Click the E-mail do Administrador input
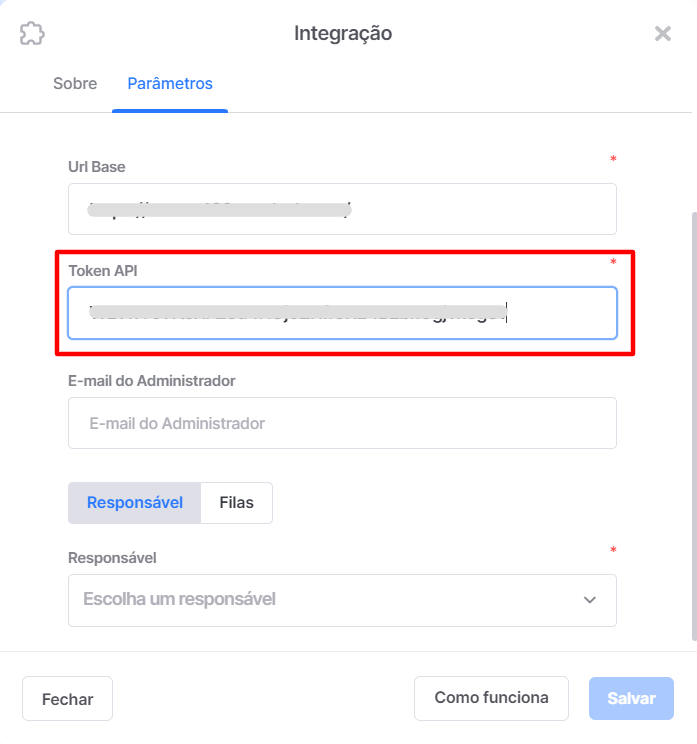 (342, 423)
